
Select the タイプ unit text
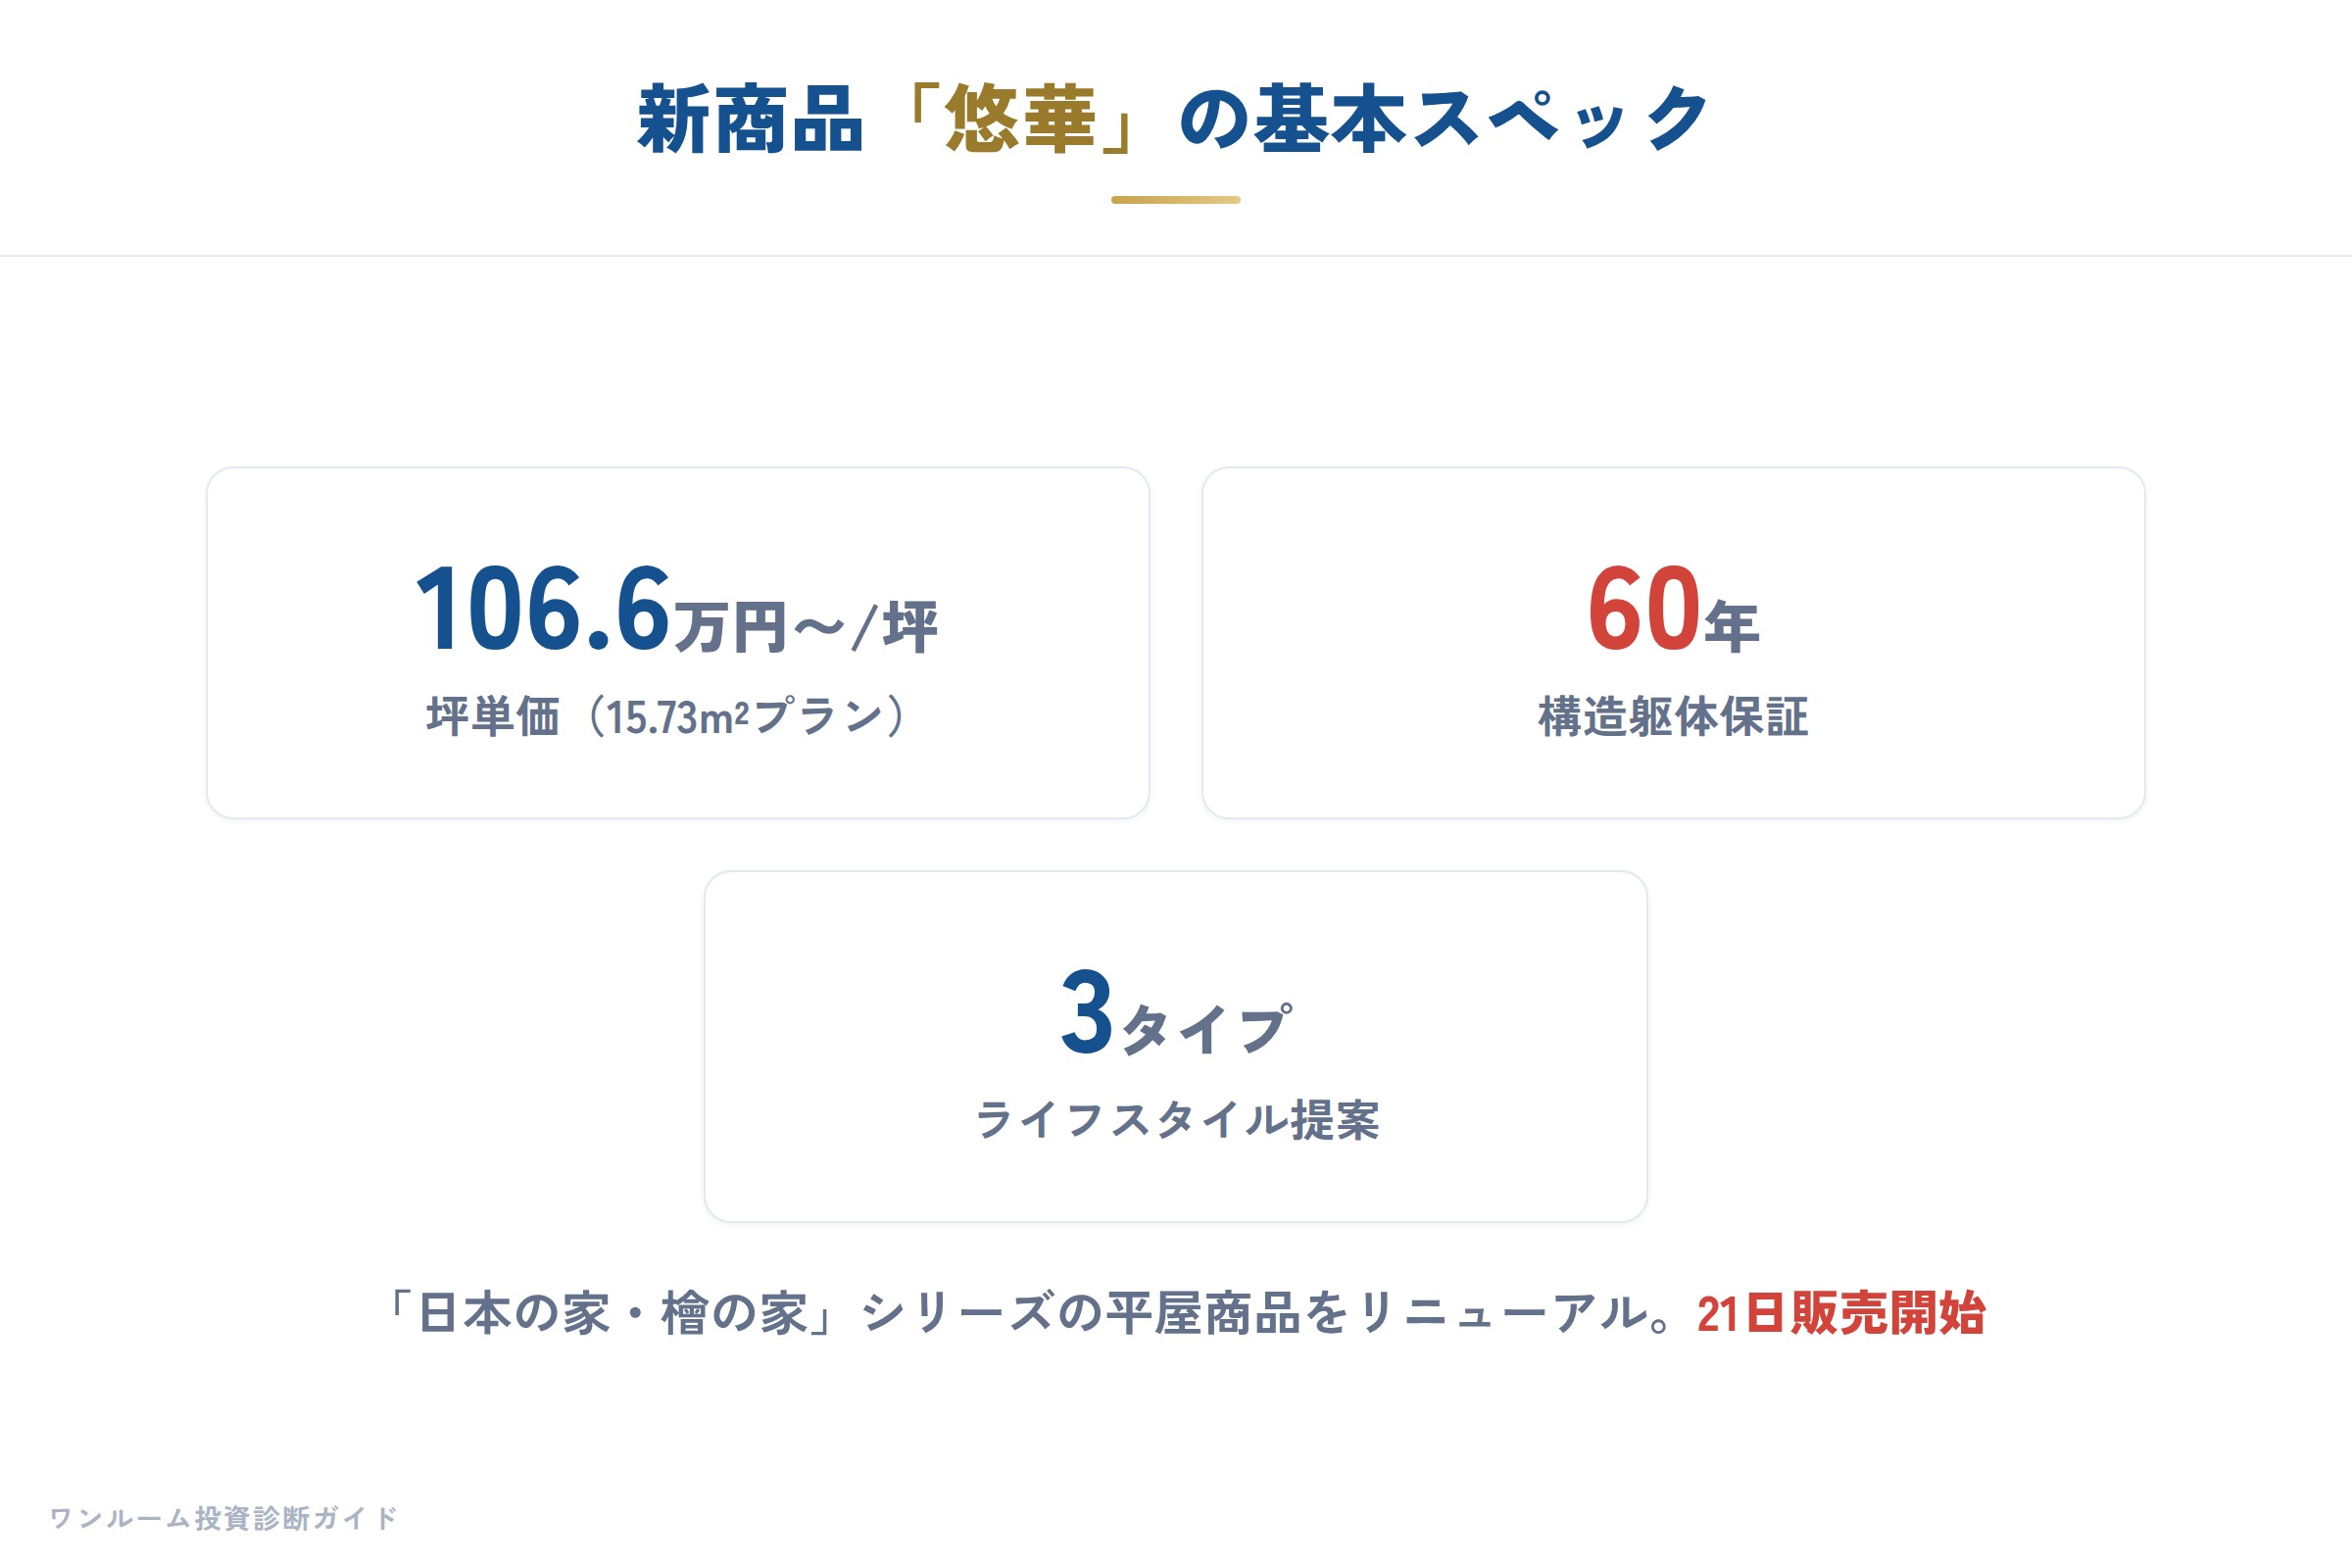(x=1207, y=1030)
